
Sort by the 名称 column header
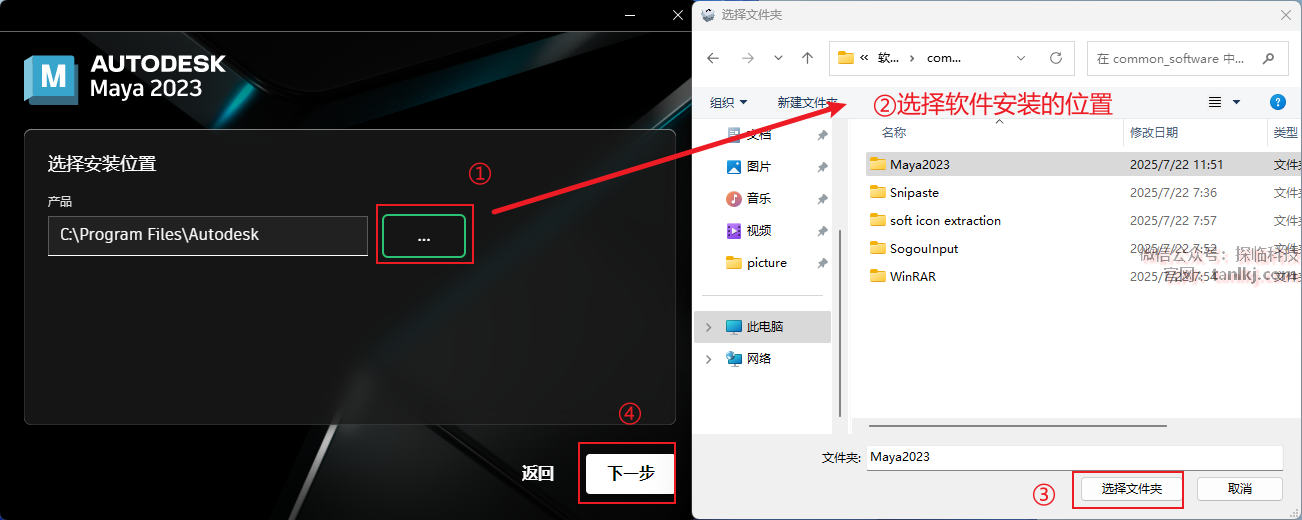[x=893, y=132]
